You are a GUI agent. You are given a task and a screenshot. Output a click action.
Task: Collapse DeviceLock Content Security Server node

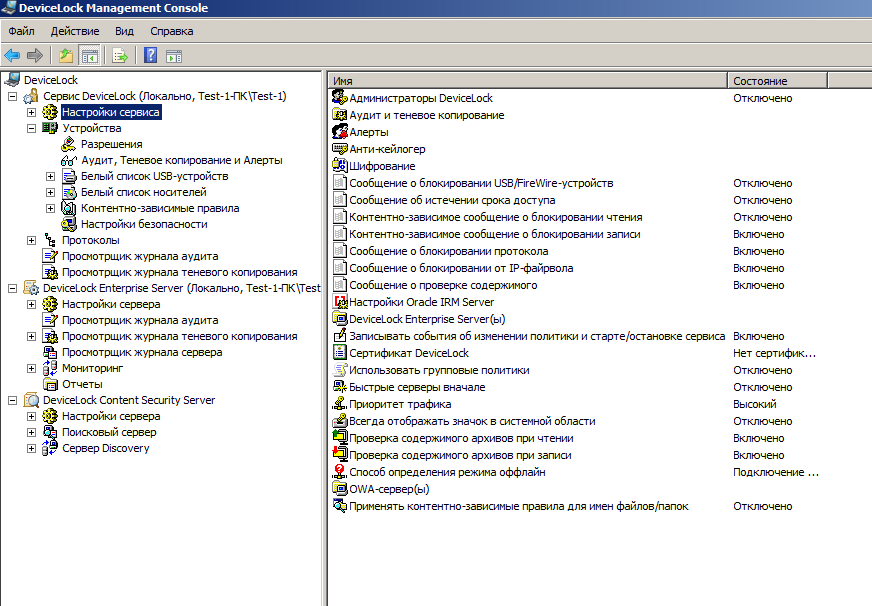pyautogui.click(x=12, y=400)
